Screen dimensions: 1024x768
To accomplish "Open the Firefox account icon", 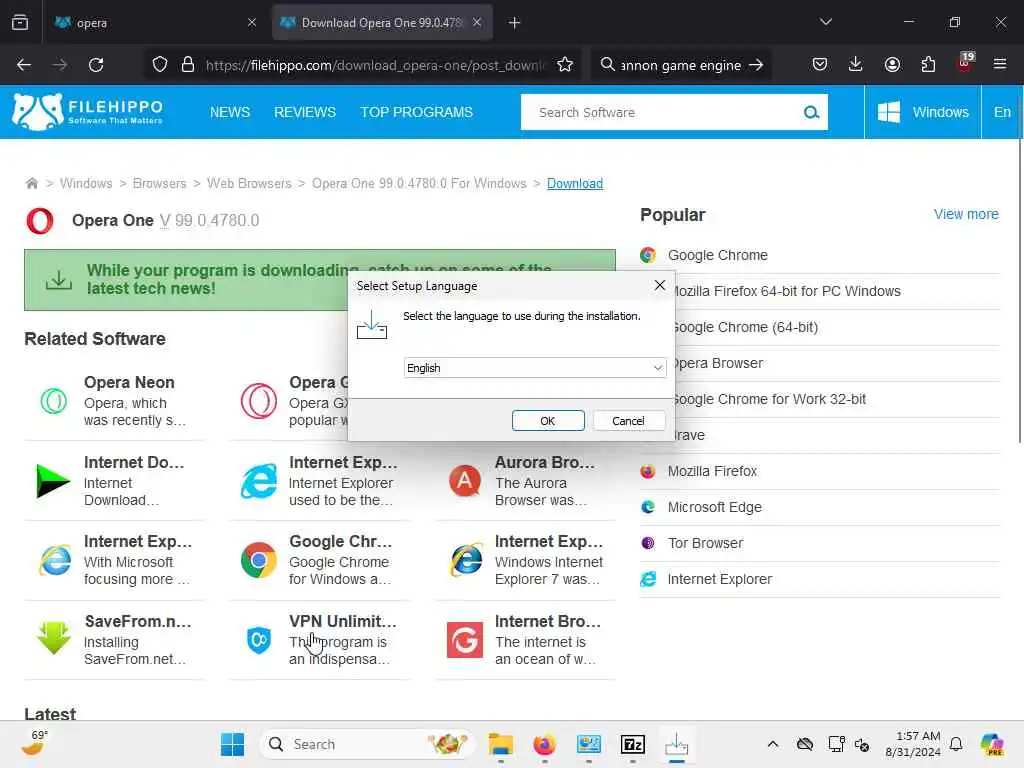I will click(x=892, y=65).
